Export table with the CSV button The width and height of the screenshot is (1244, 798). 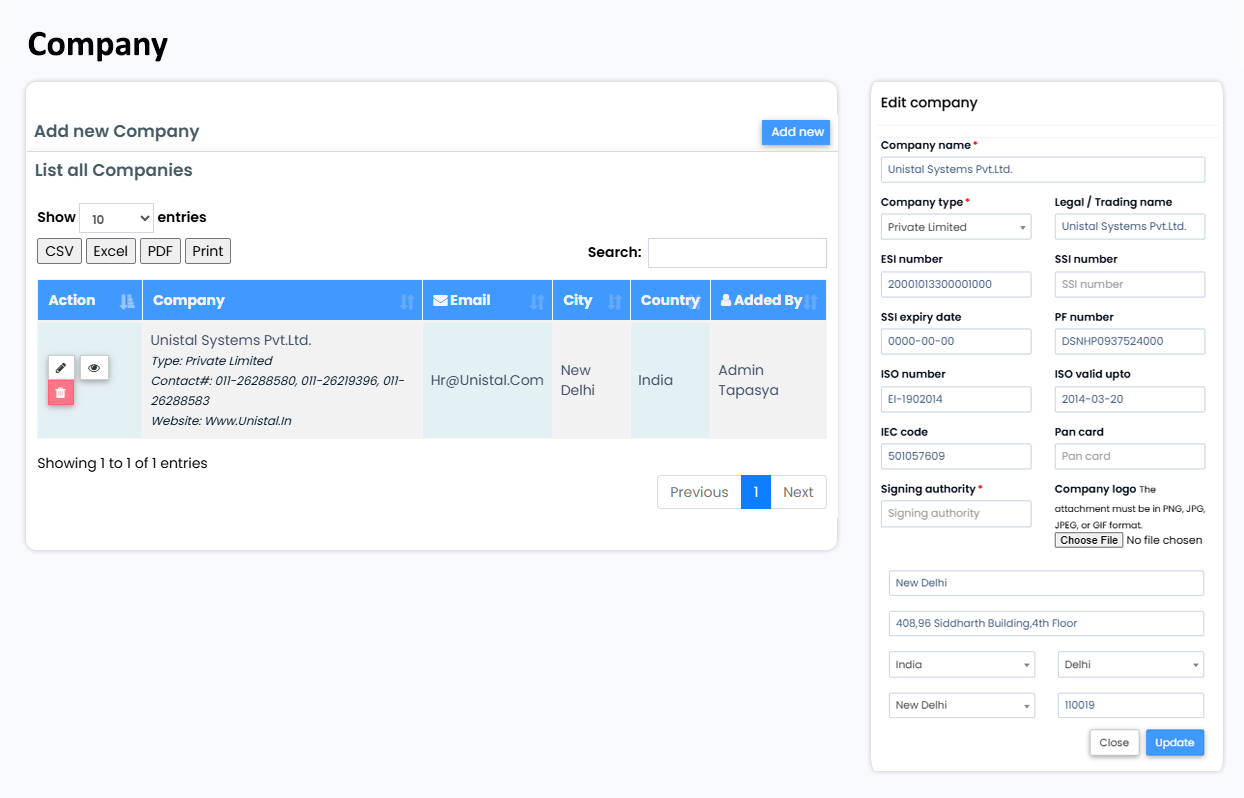[59, 251]
